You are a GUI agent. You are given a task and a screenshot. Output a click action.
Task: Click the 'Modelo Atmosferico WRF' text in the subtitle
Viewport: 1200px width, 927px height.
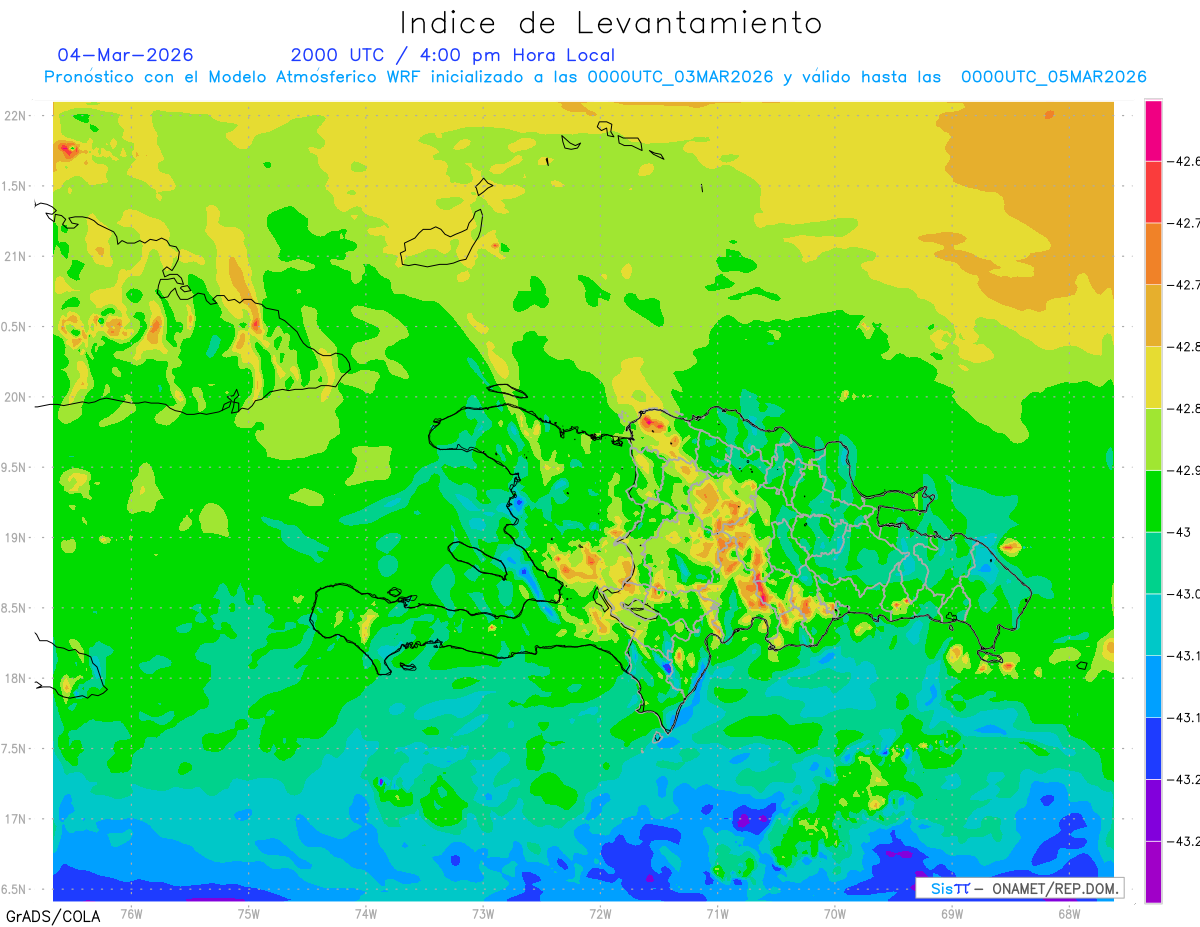point(311,77)
